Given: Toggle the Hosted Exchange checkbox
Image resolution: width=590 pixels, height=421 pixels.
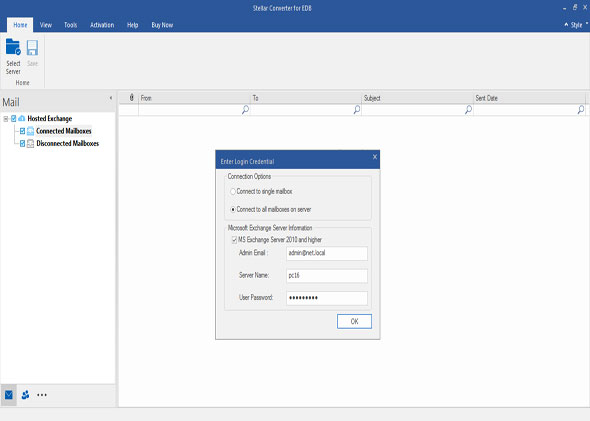Looking at the screenshot, I should pyautogui.click(x=14, y=119).
